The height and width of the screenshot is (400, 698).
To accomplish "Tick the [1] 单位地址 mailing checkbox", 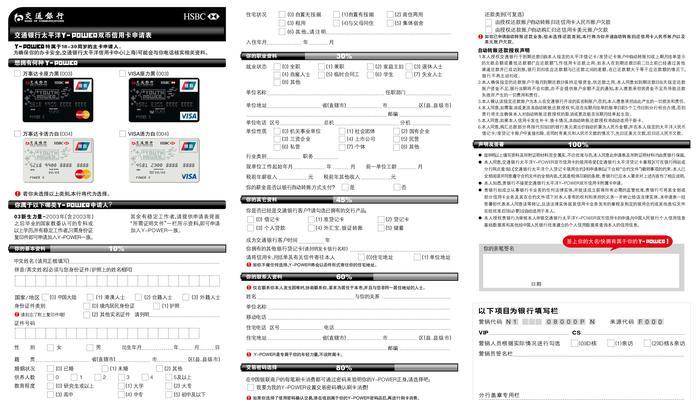I will (417, 257).
